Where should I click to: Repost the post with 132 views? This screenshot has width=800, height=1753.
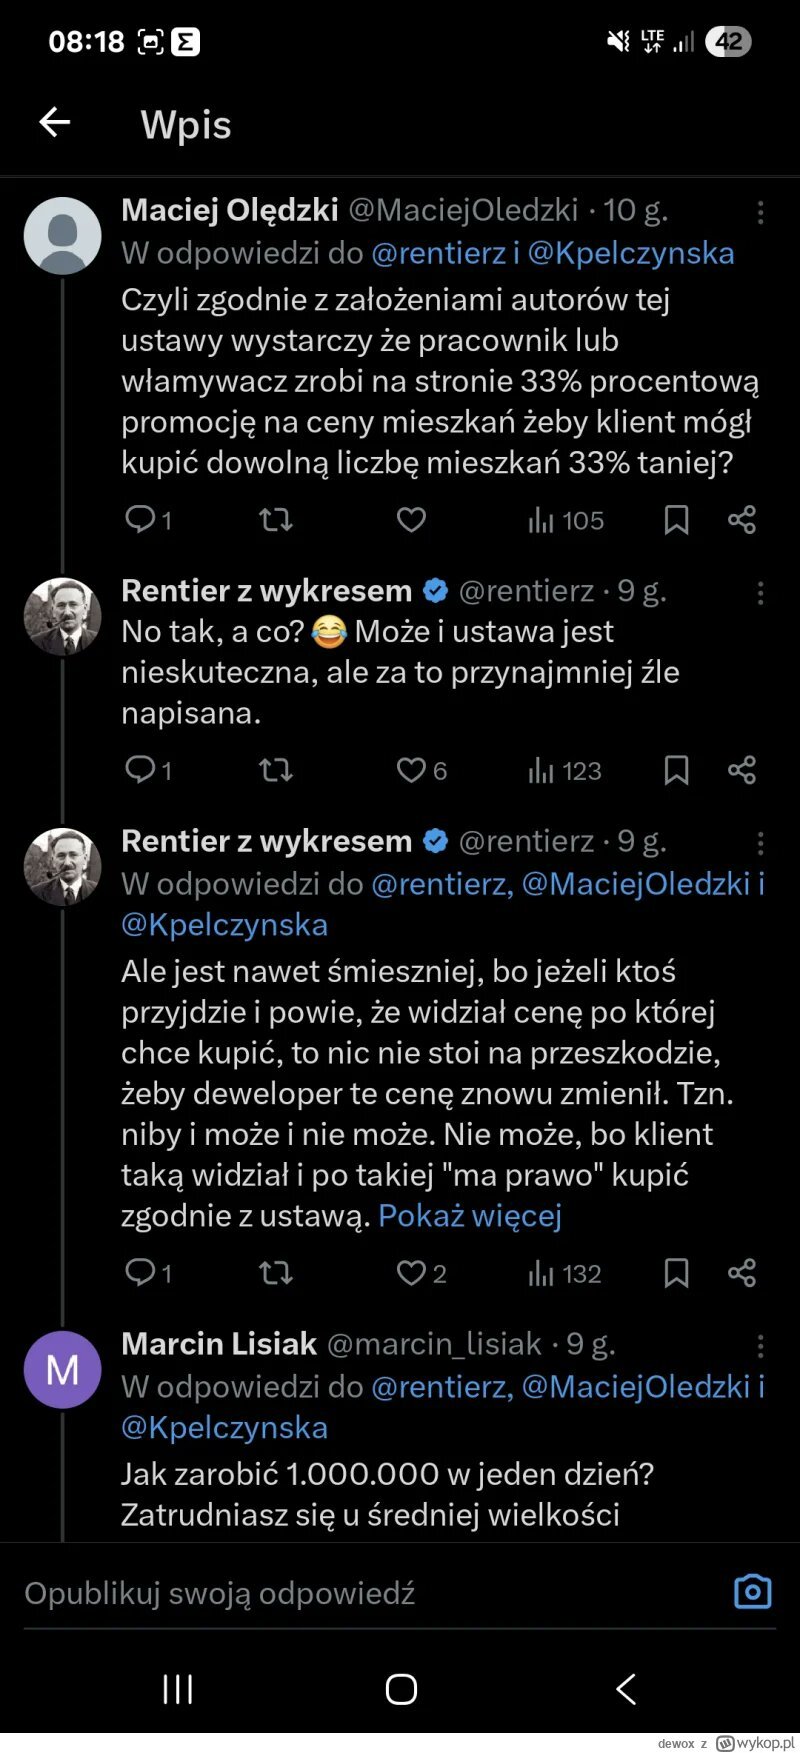[276, 1273]
